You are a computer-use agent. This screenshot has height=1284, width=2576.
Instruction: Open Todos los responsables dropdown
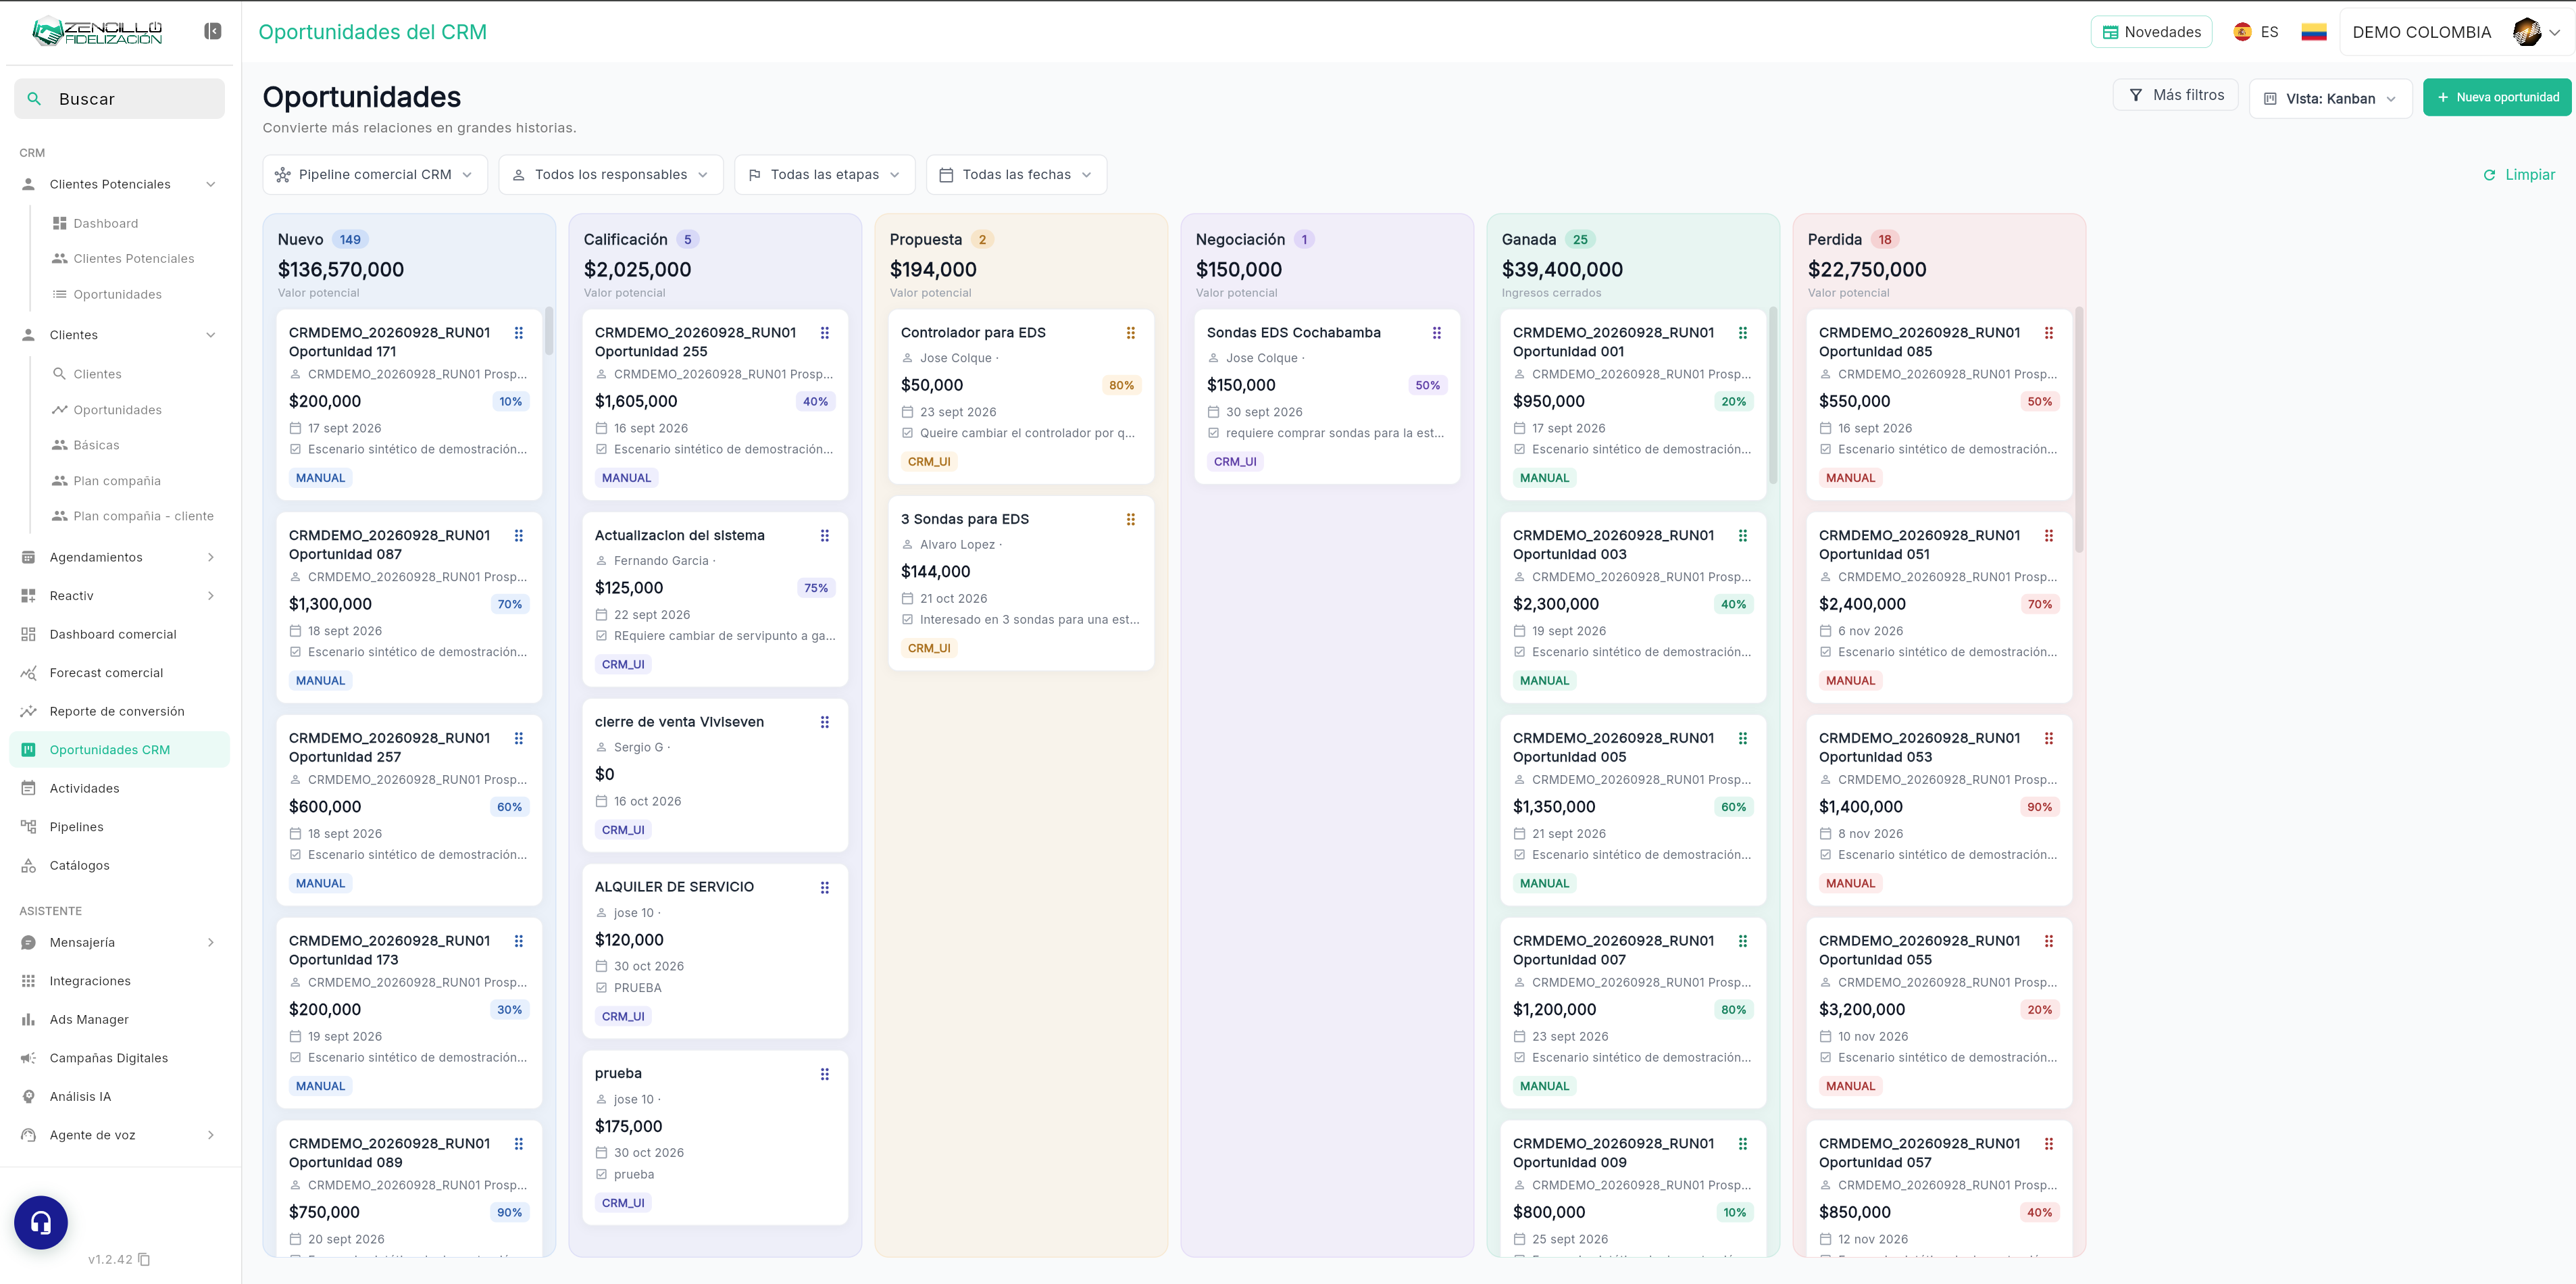610,174
